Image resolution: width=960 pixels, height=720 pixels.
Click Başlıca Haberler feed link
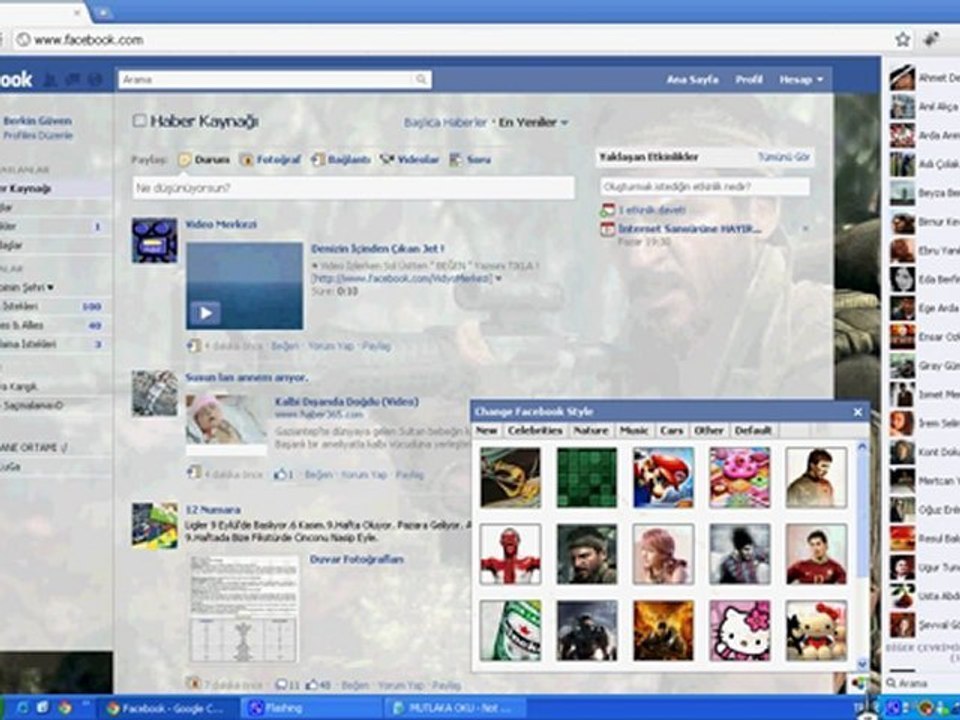point(446,122)
